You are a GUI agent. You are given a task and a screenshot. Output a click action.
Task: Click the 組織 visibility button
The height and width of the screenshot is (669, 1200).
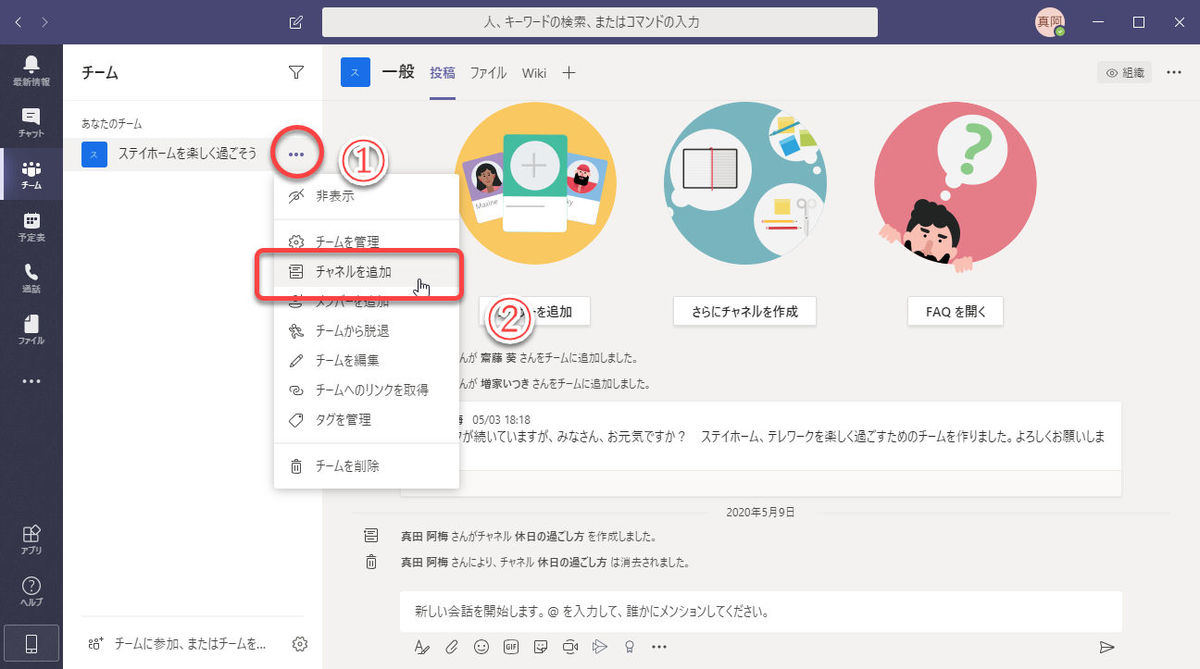click(1124, 72)
